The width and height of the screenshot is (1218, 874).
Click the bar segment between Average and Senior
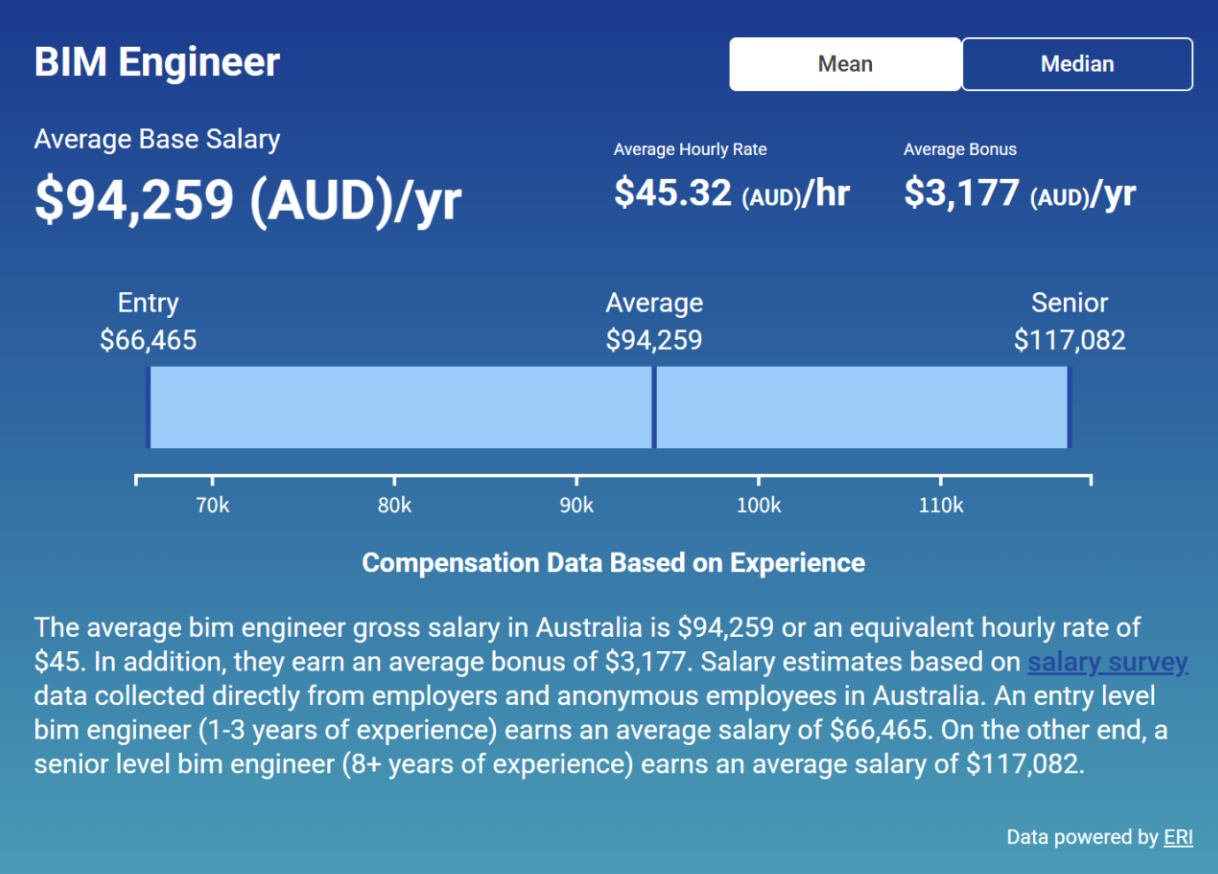[860, 407]
